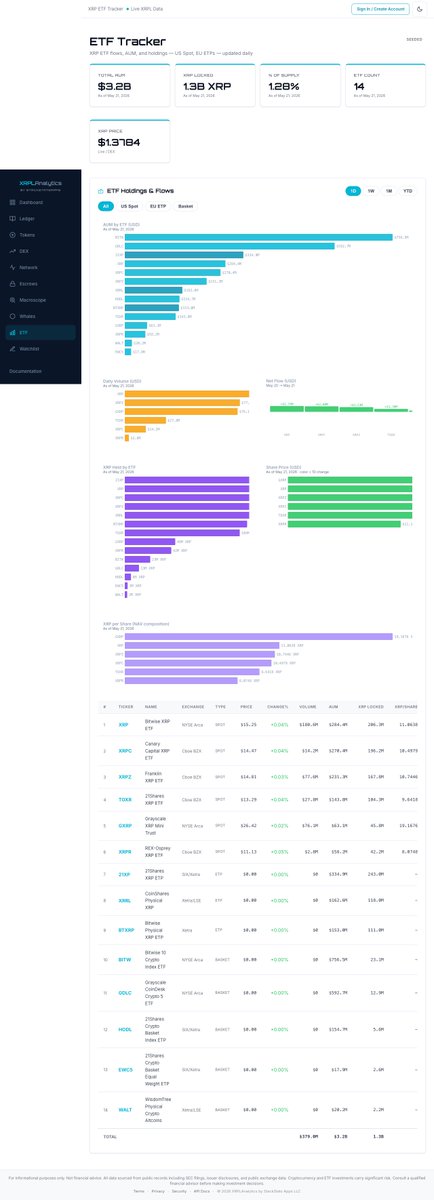Select the 1M time range
Viewport: 434px width, 1200px height.
click(x=389, y=190)
